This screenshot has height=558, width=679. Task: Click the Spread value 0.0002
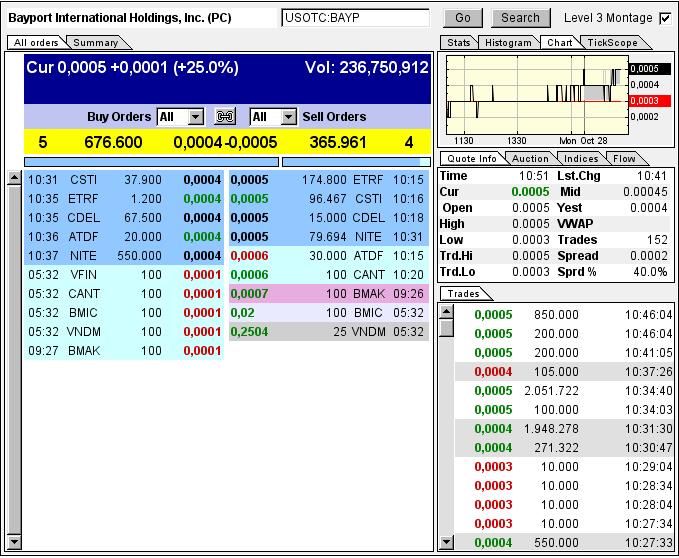649,256
